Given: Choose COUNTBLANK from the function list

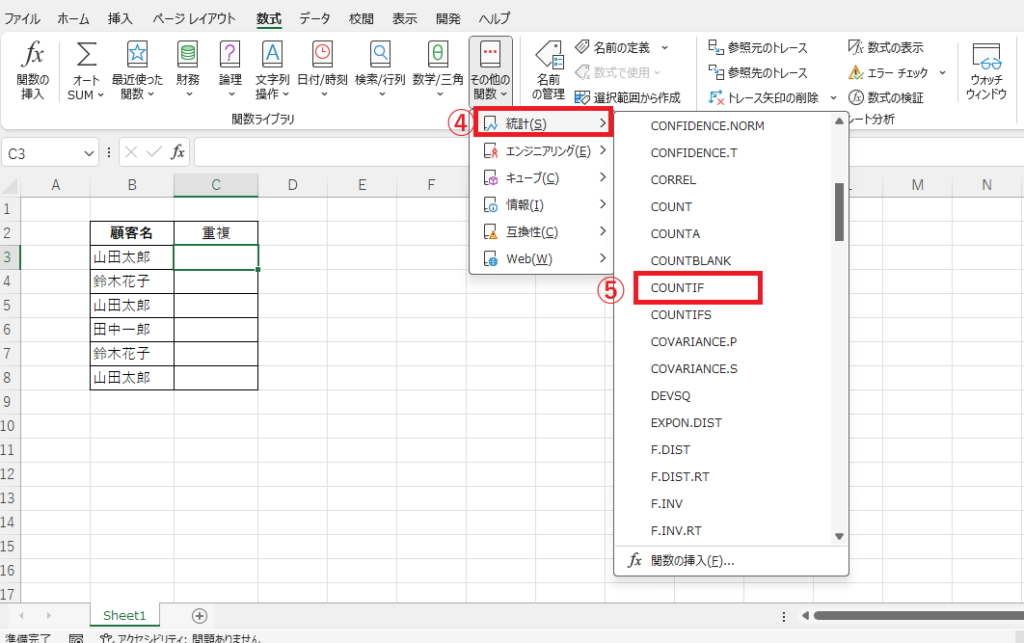Looking at the screenshot, I should (x=691, y=260).
